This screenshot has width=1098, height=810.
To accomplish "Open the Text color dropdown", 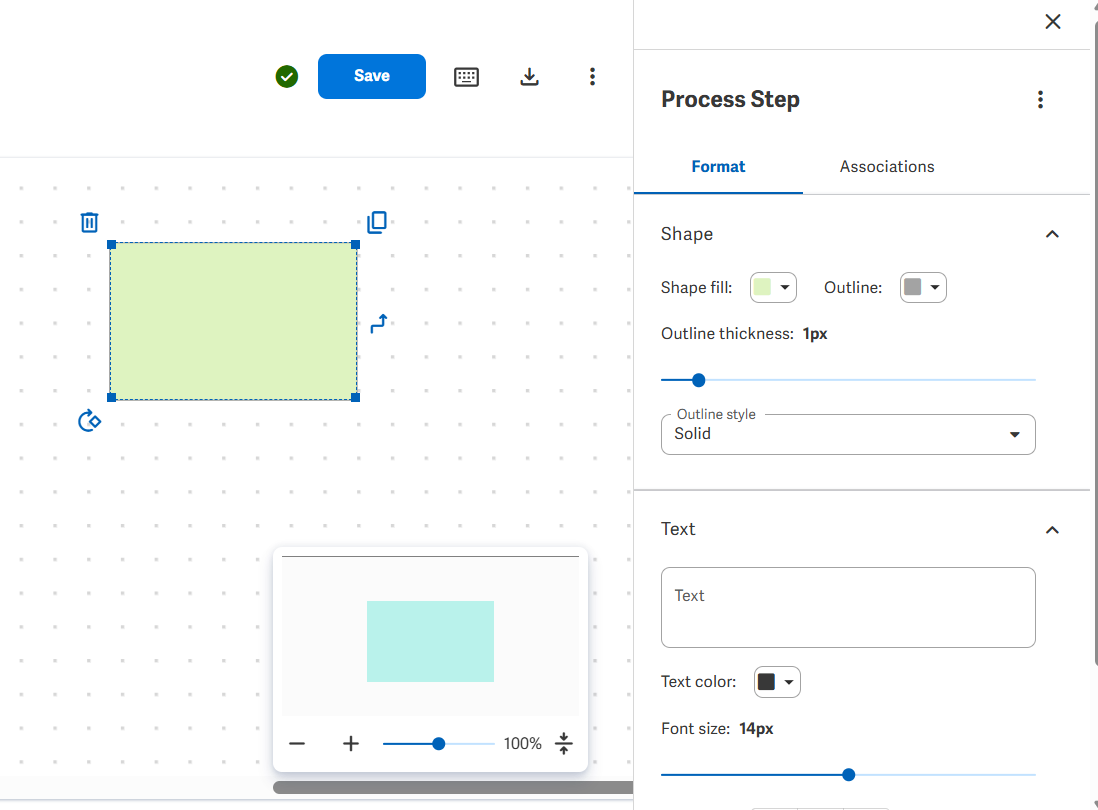I will coord(777,682).
